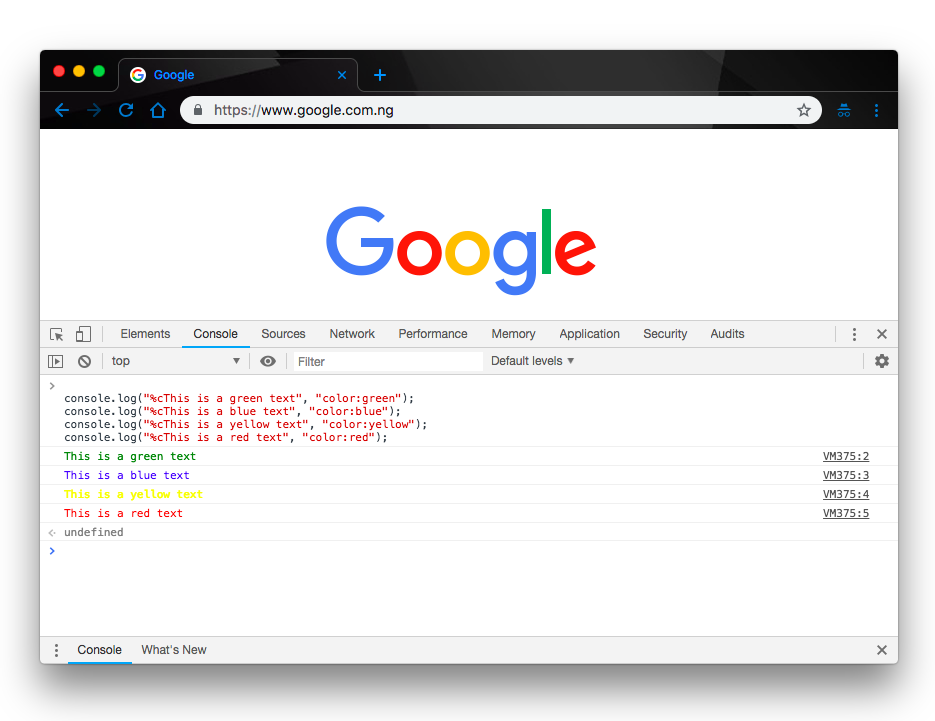Toggle the device toolbar icon

(83, 334)
